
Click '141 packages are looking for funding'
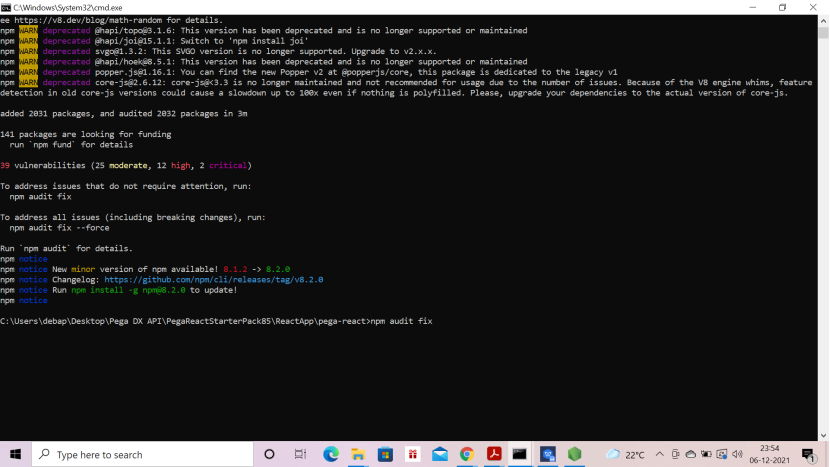click(x=86, y=134)
